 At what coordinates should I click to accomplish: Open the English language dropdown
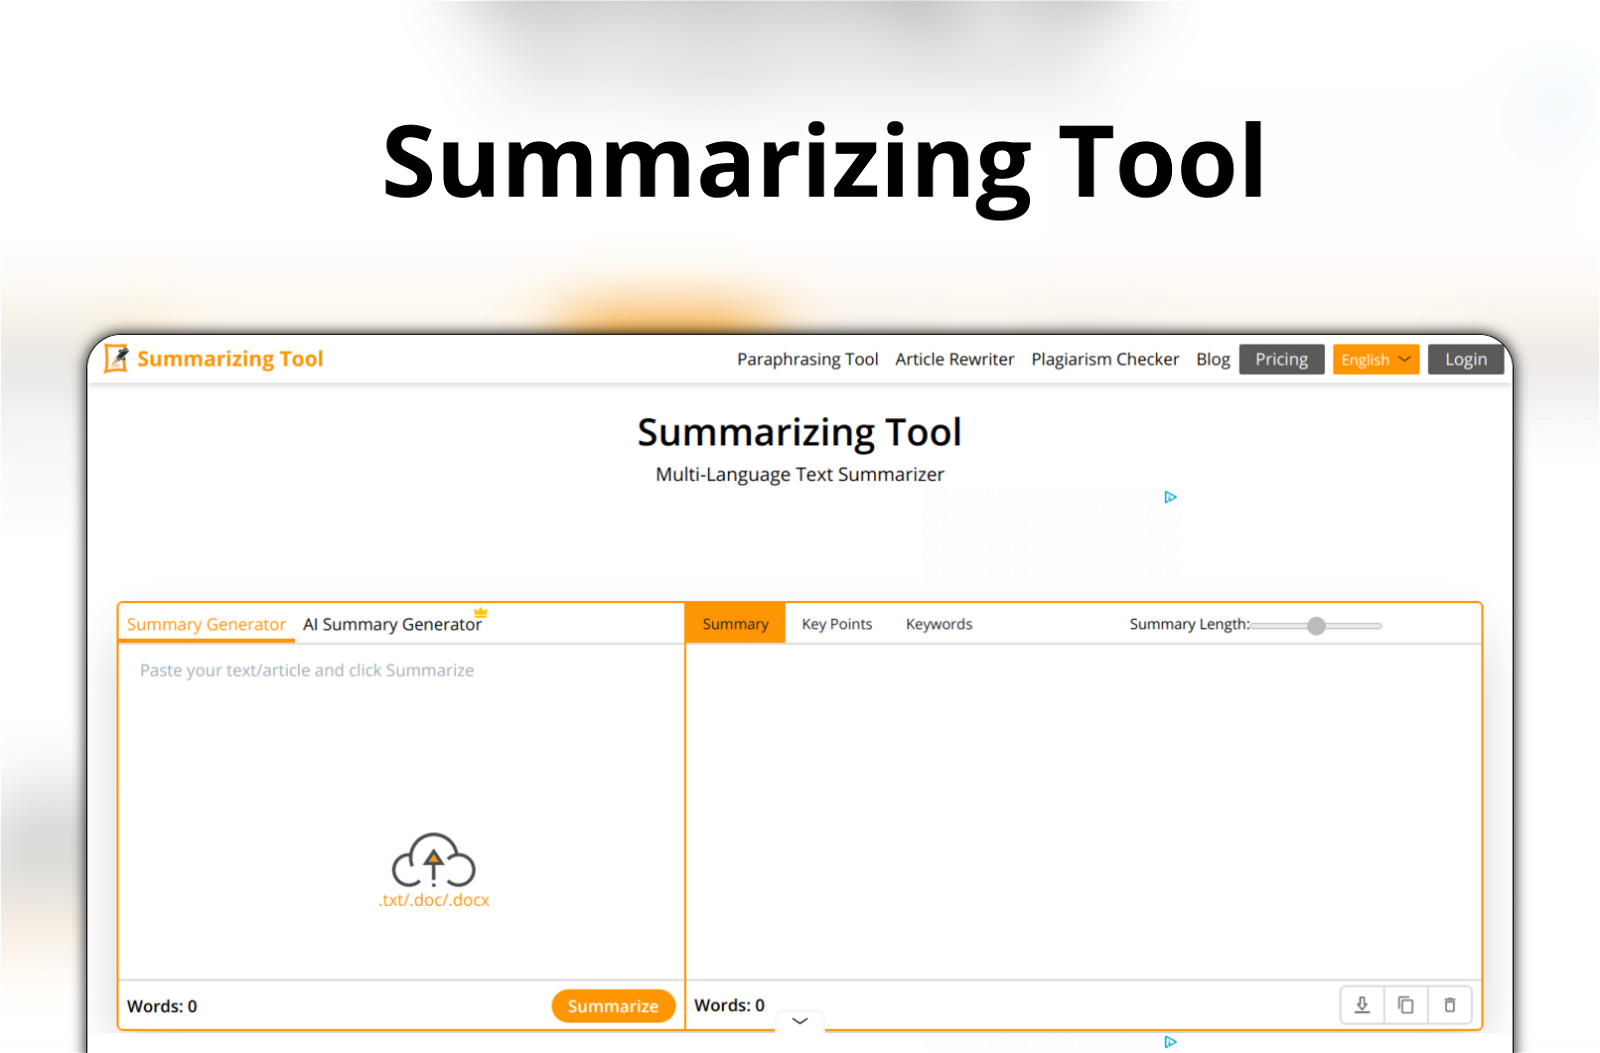[x=1376, y=360]
